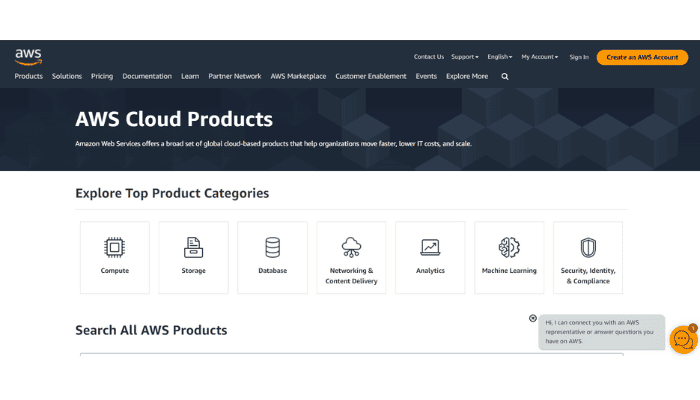Select the Security shield icon

[588, 247]
